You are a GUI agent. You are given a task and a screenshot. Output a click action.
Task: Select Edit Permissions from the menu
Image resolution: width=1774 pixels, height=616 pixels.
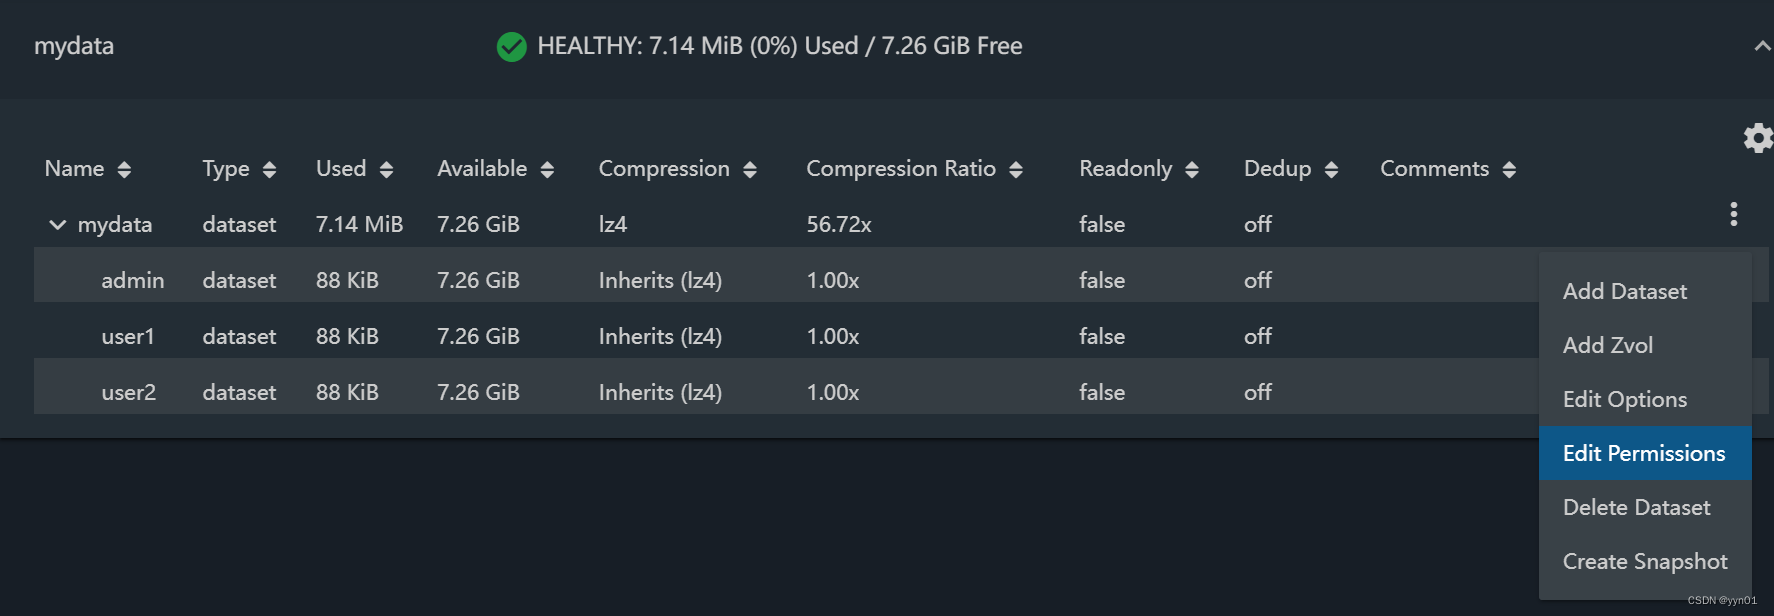1644,453
